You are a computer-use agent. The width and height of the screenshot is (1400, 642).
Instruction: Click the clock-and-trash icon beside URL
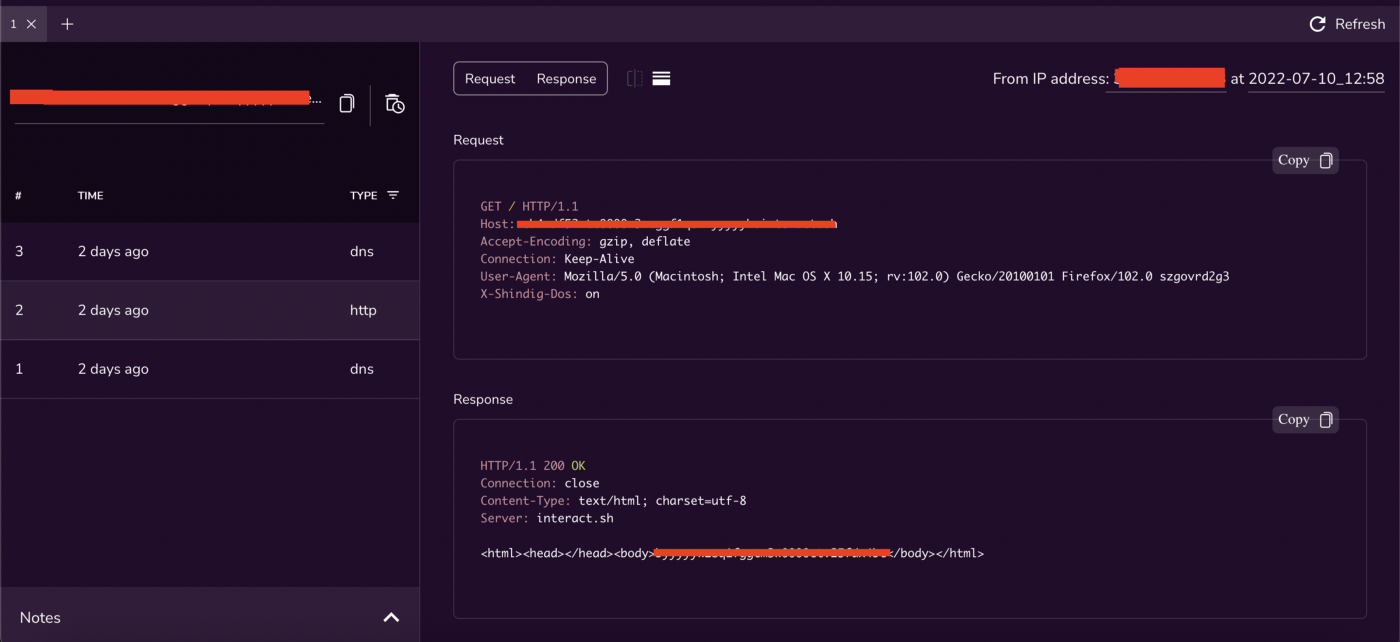(x=395, y=104)
